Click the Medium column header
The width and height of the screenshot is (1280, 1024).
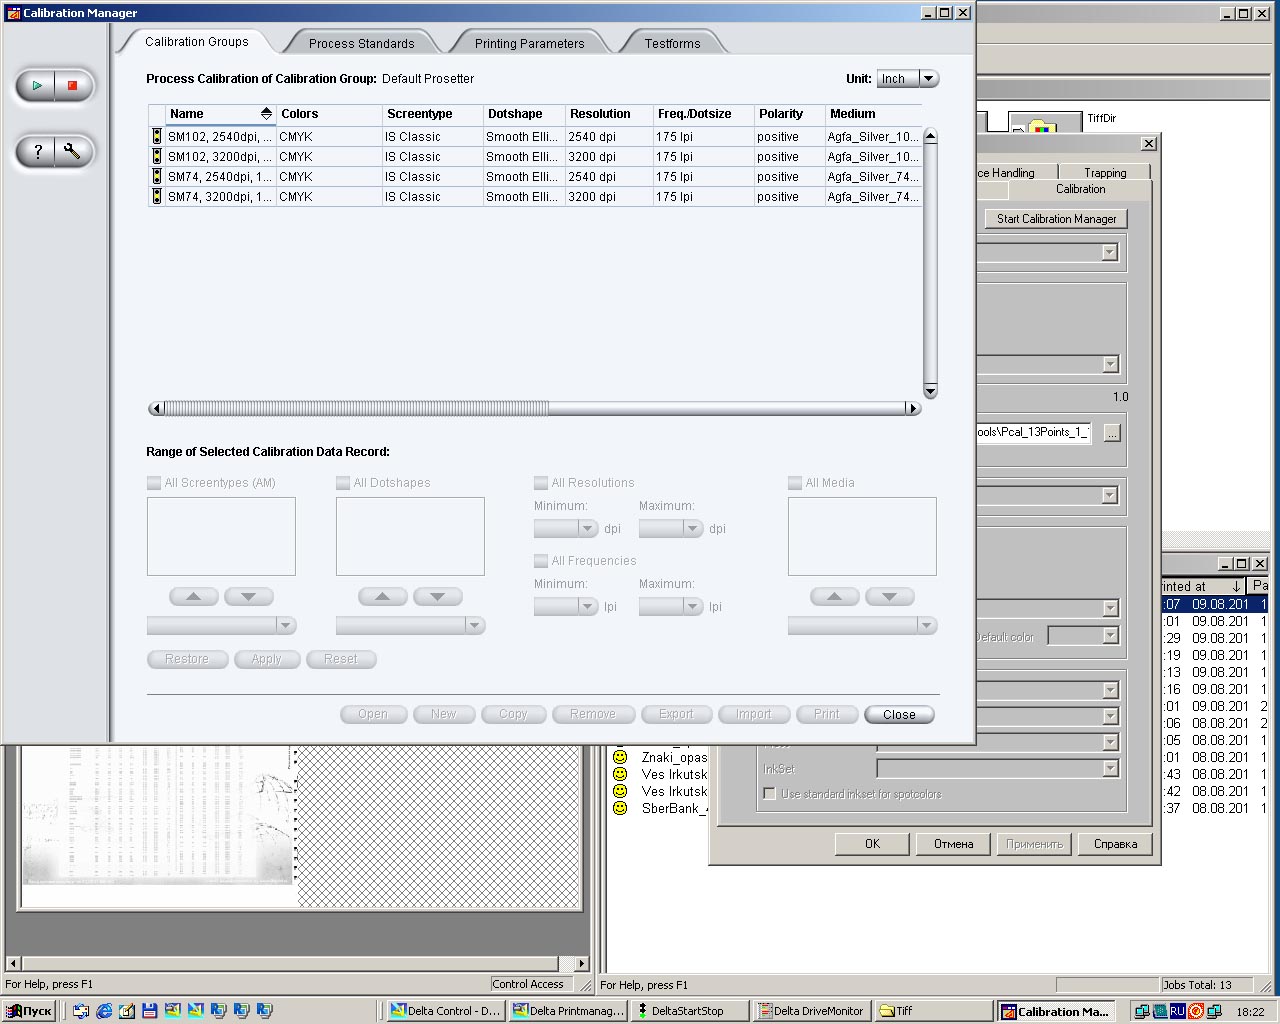pyautogui.click(x=874, y=114)
